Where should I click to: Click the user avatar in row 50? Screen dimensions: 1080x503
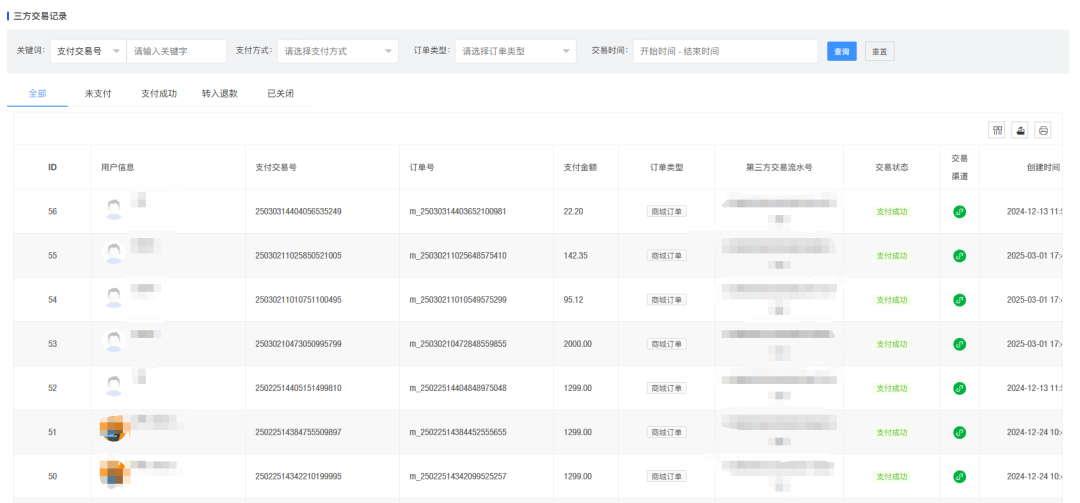pyautogui.click(x=113, y=474)
